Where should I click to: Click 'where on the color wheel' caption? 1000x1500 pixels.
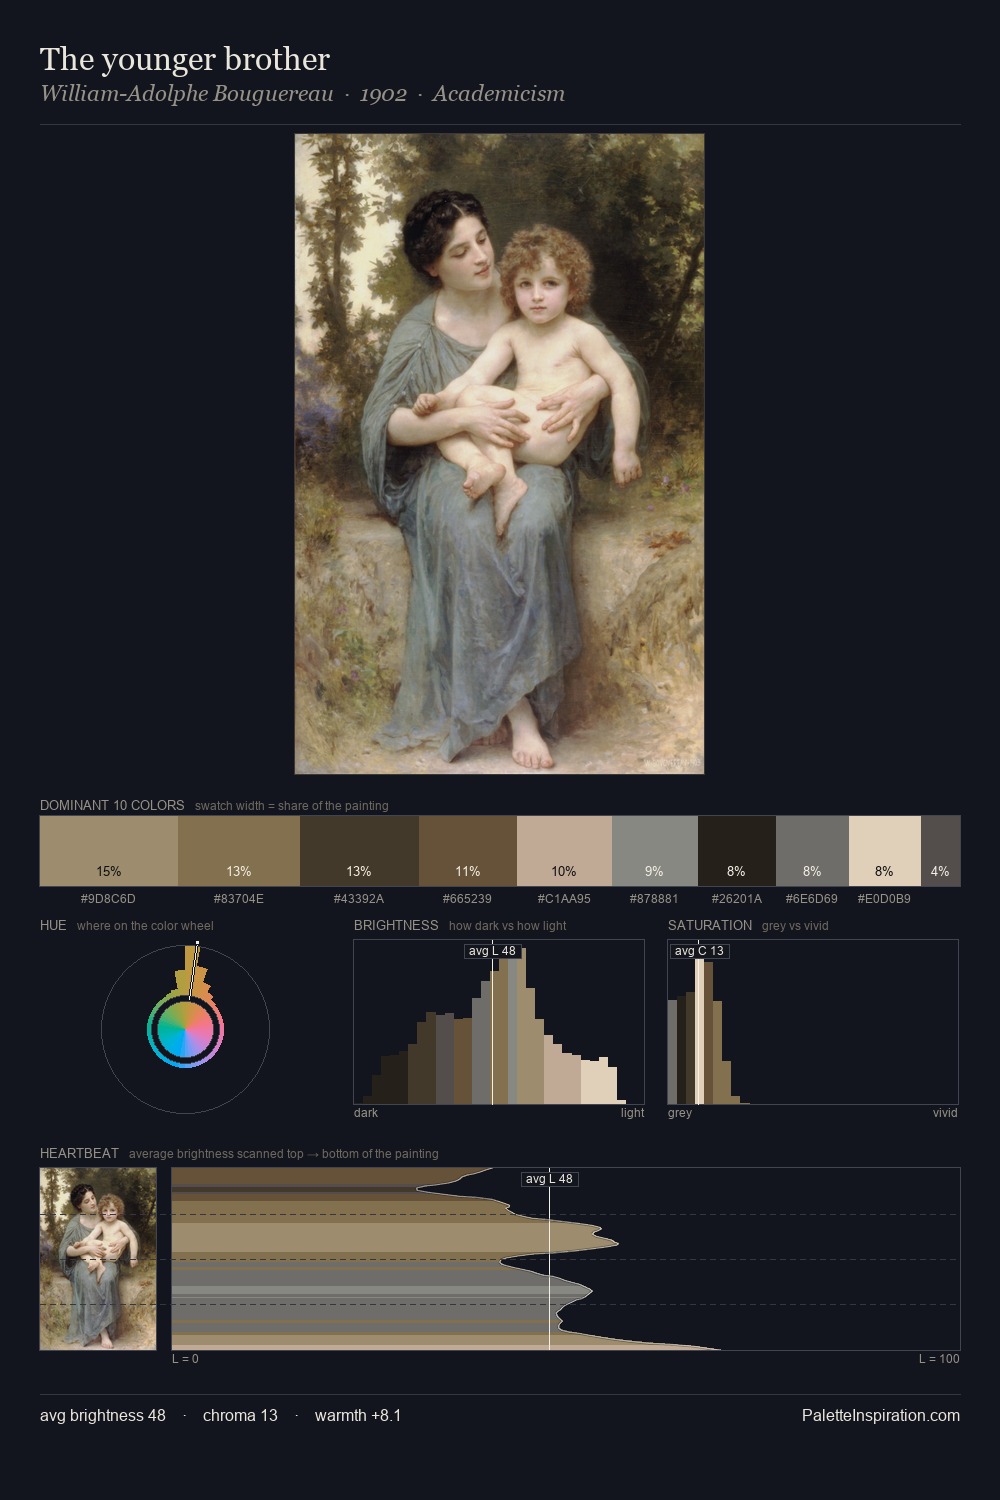point(145,926)
